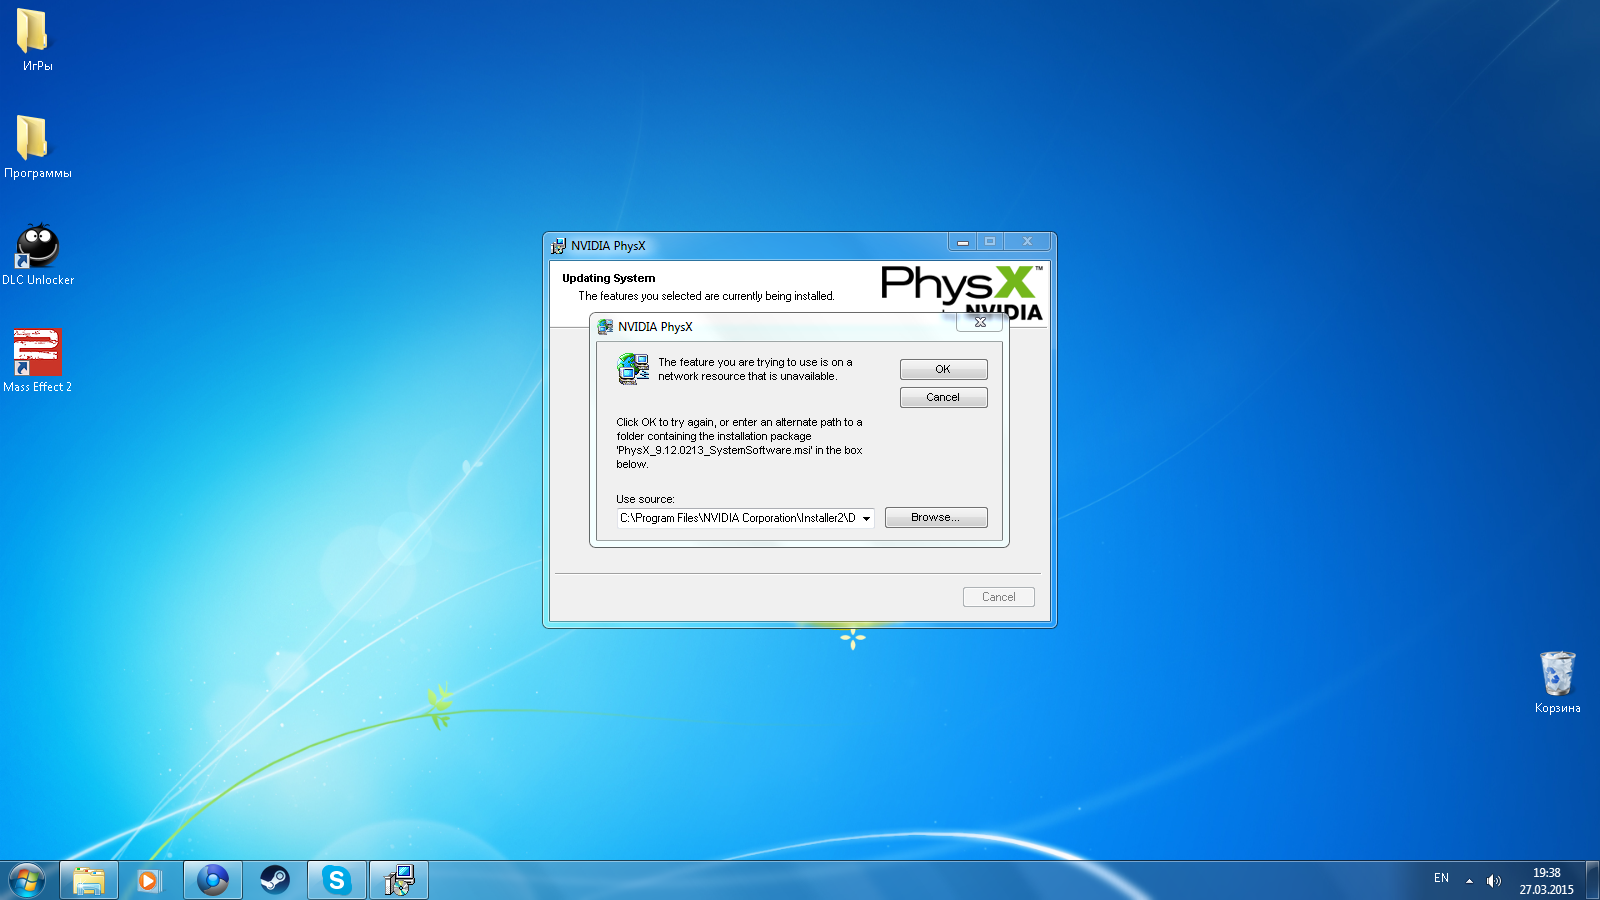Open the Программы folder icon
Viewport: 1600px width, 900px height.
click(36, 146)
